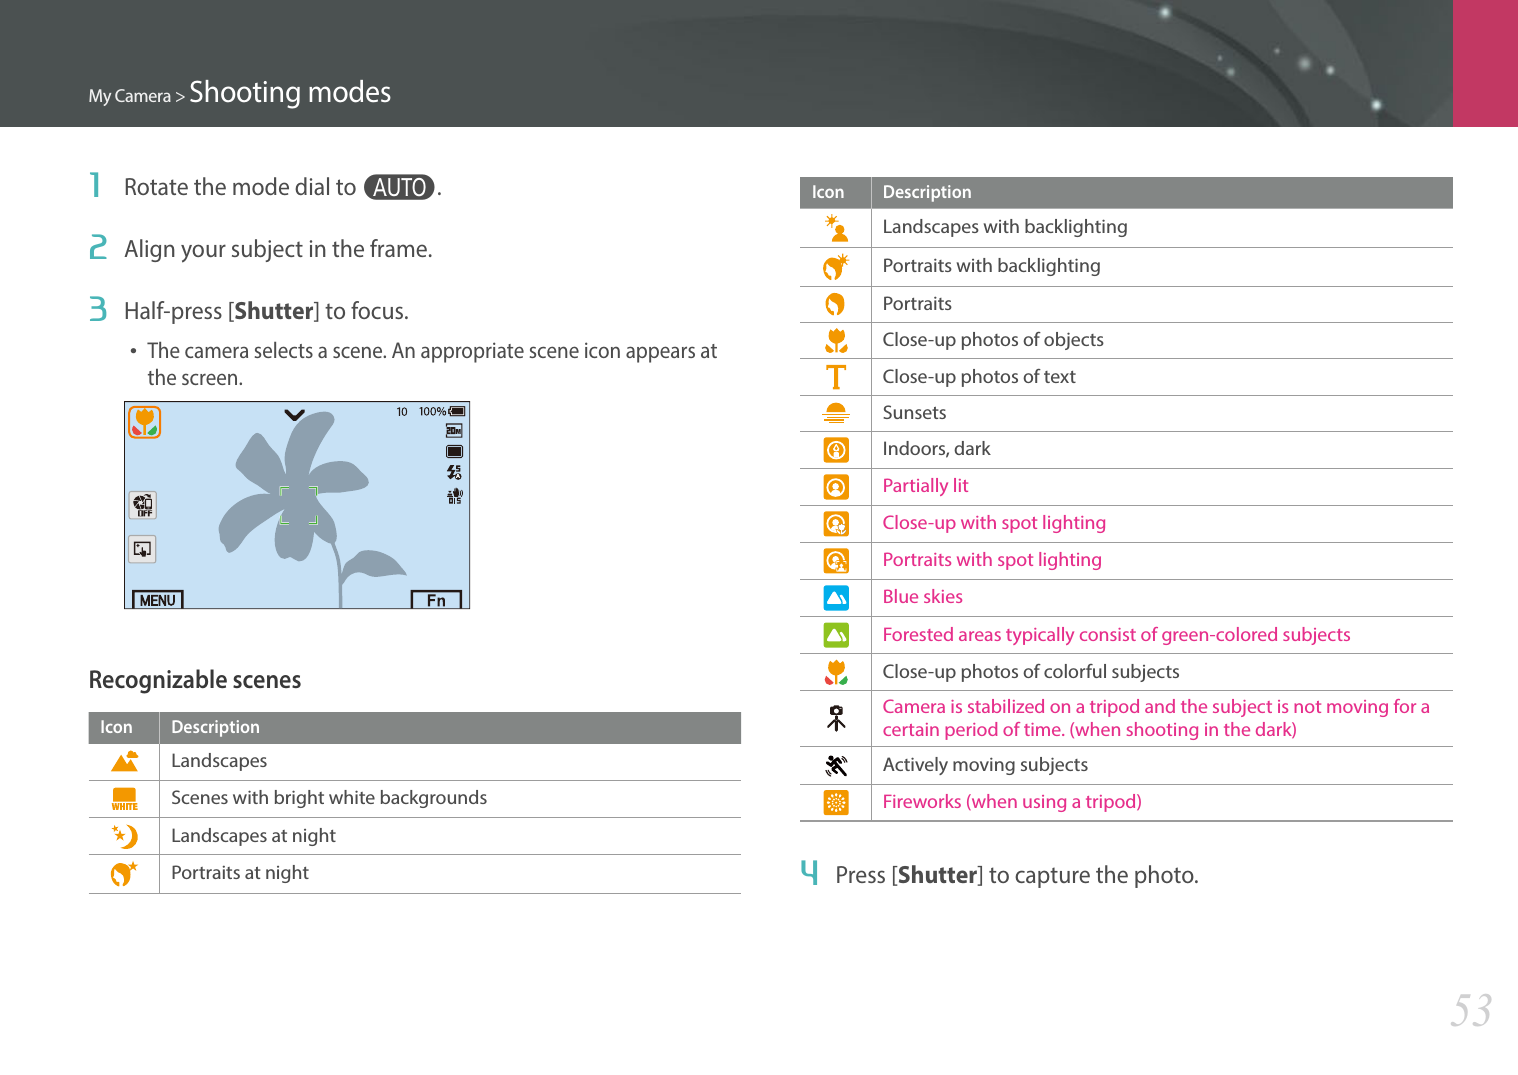The image size is (1518, 1075).
Task: Click 'Fireworks (when using a tripod)' text
Action: pos(1012,803)
